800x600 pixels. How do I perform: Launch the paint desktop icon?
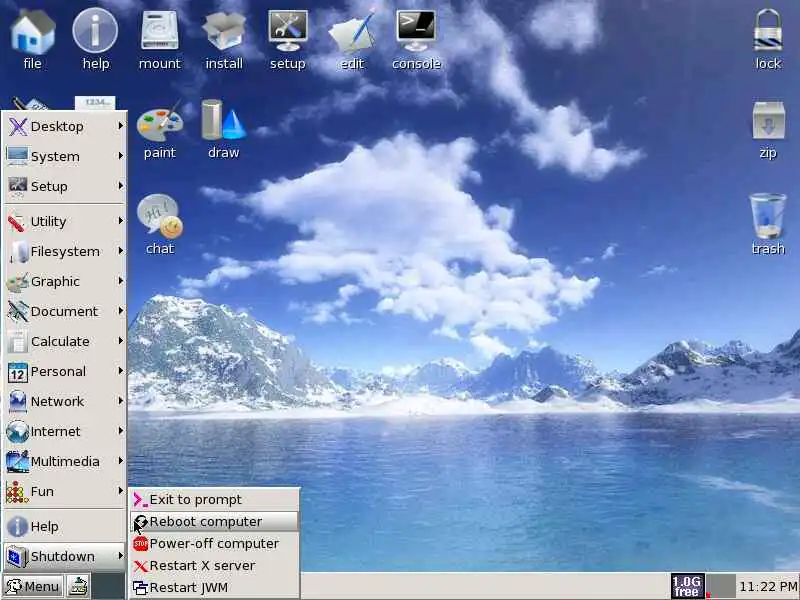[160, 130]
